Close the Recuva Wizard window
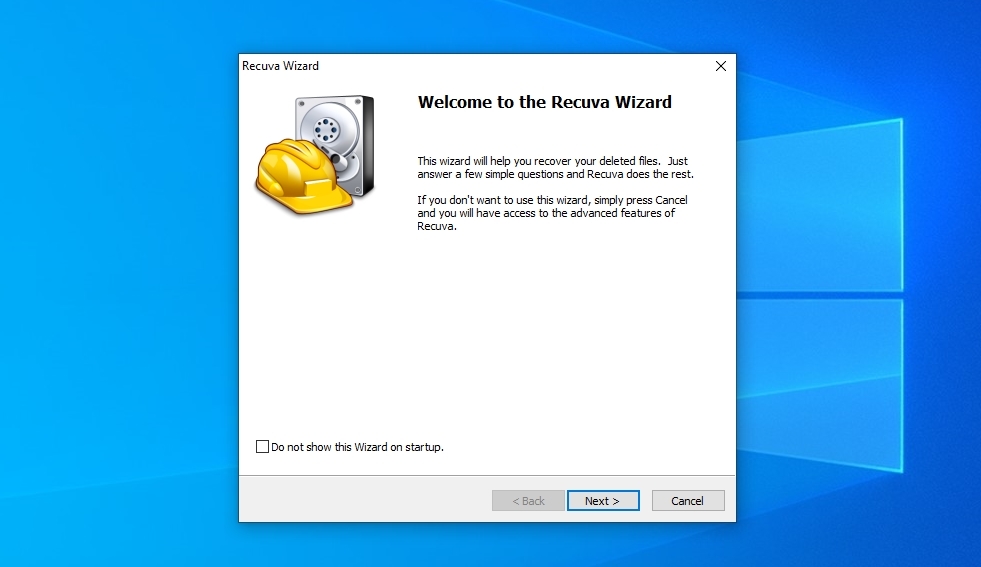Screen dimensions: 981x567 coord(721,66)
